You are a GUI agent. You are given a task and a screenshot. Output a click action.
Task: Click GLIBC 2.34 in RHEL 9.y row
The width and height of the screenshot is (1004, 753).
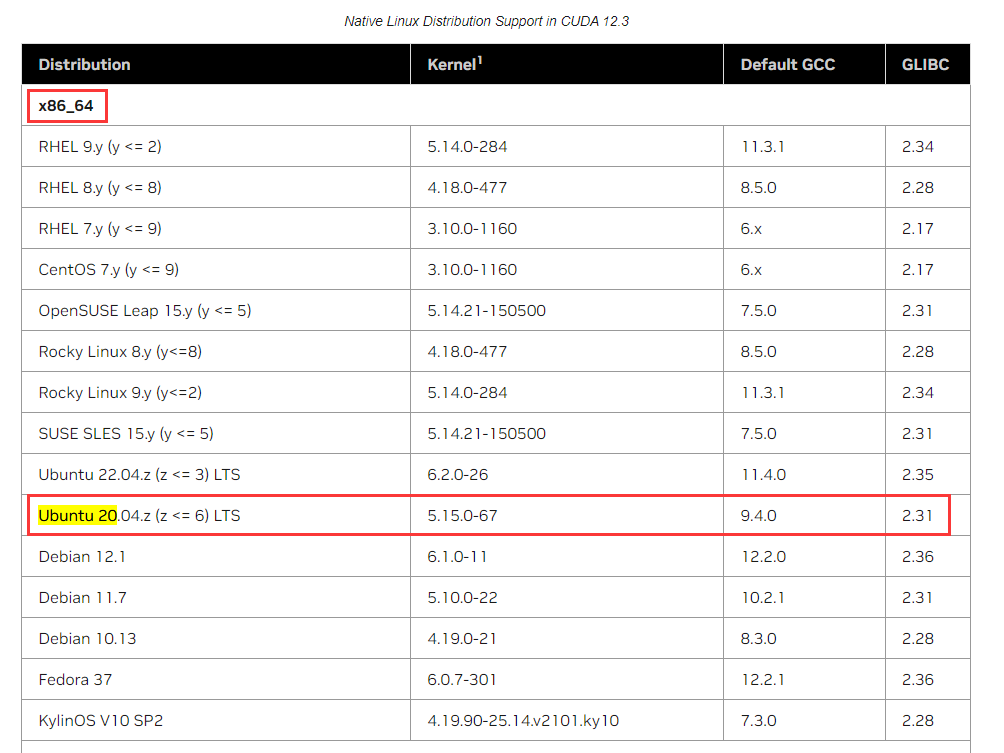tap(918, 147)
